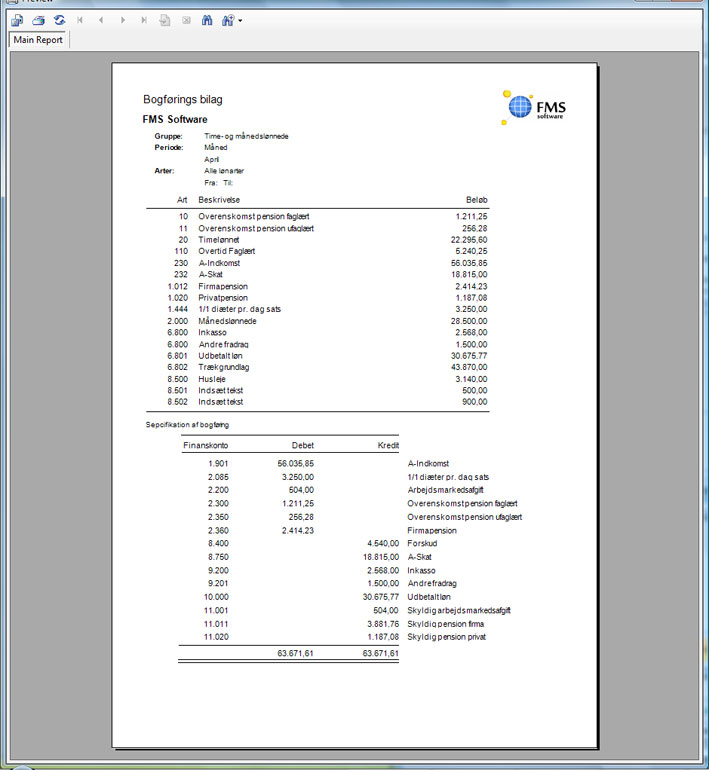The image size is (709, 770).
Task: Open Find Text with binoculars icon
Action: click(x=207, y=20)
